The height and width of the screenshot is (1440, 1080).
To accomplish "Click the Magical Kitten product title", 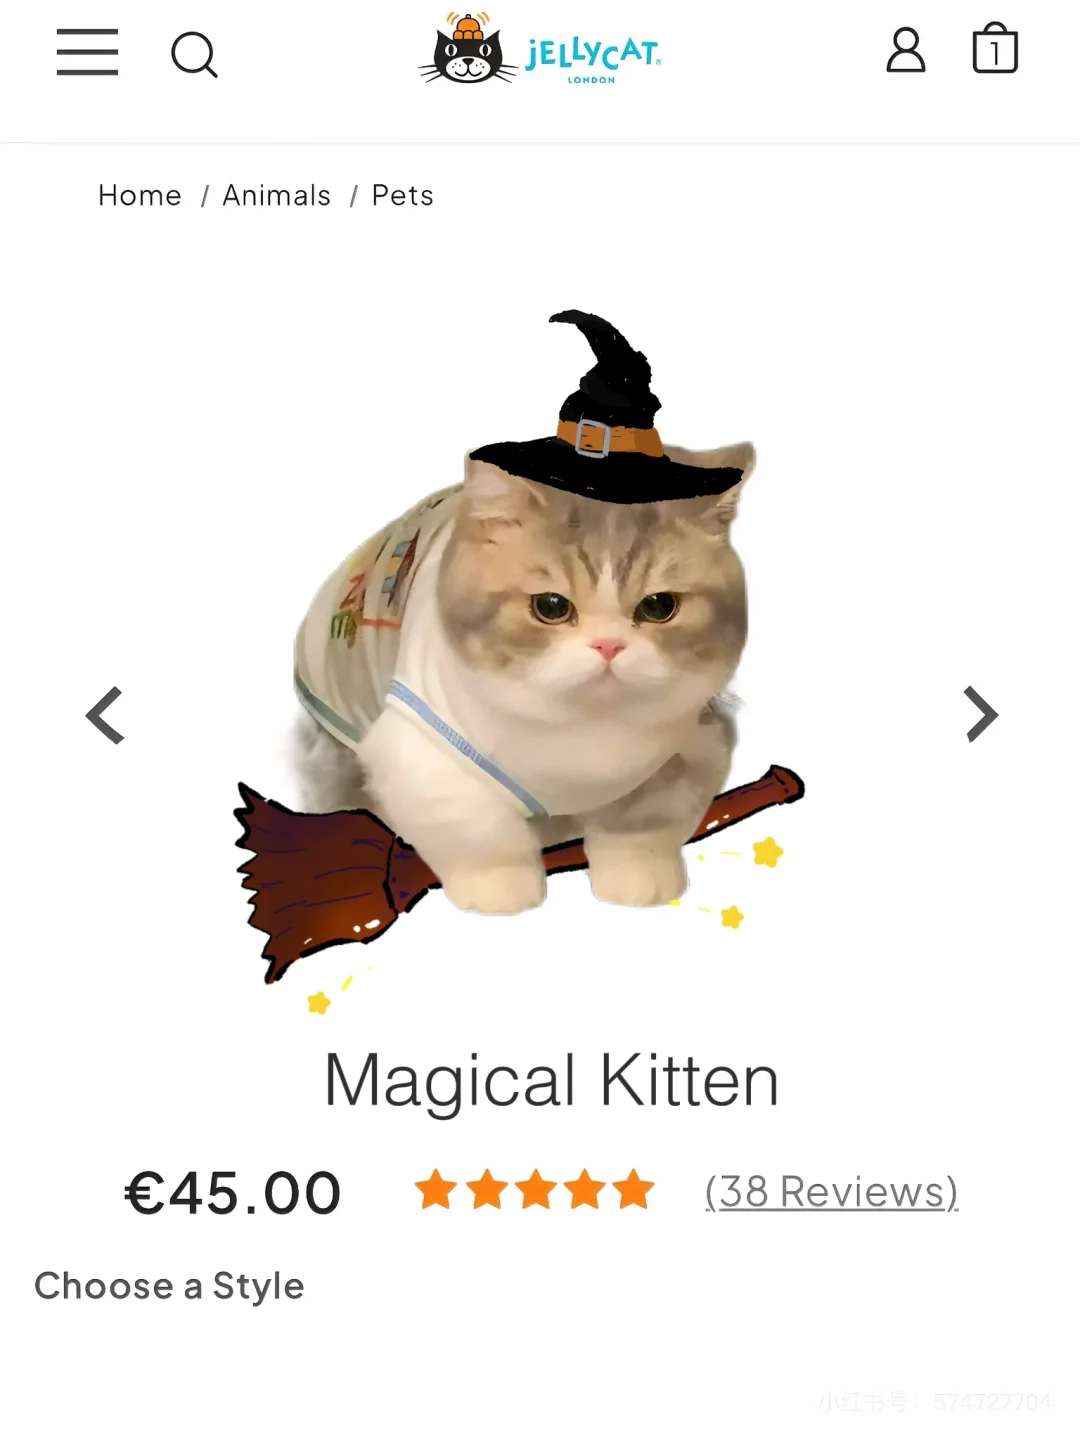I will click(551, 1082).
